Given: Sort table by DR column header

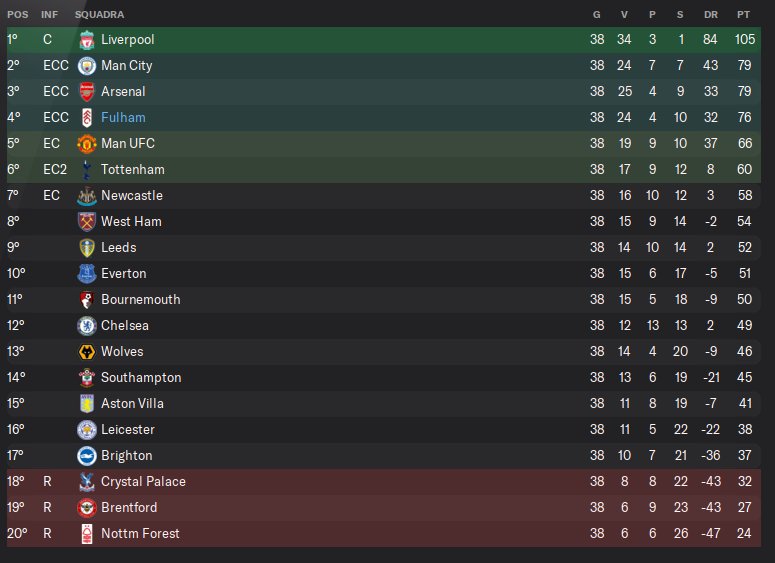Looking at the screenshot, I should tap(711, 15).
